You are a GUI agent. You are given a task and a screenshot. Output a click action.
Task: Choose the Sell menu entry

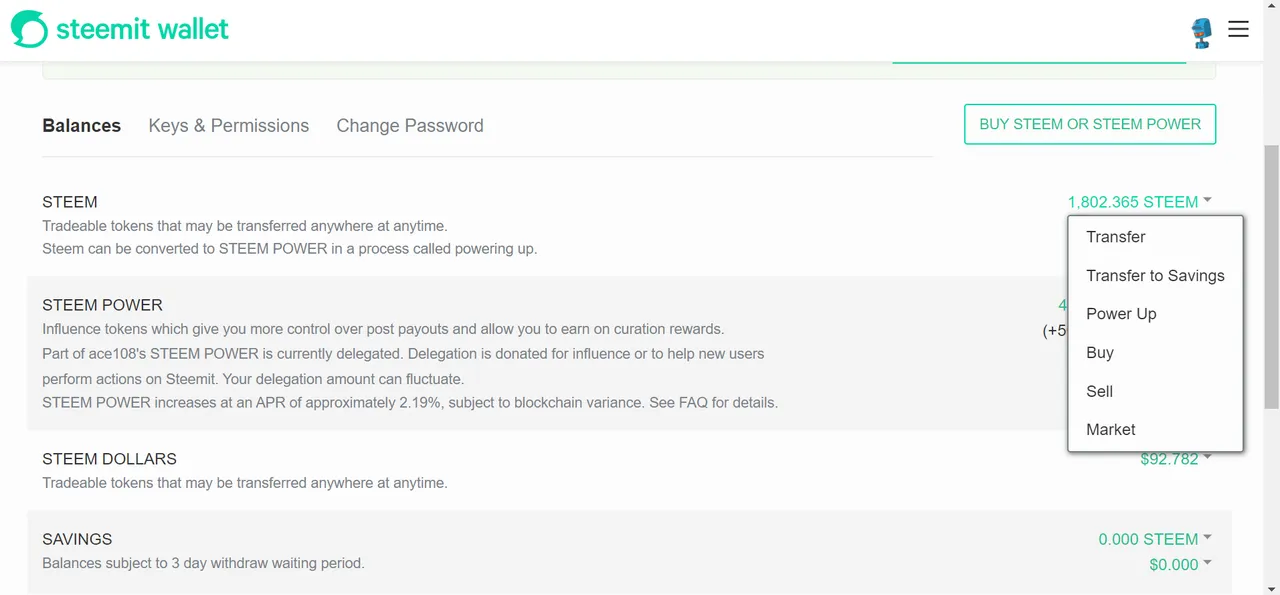tap(1099, 391)
